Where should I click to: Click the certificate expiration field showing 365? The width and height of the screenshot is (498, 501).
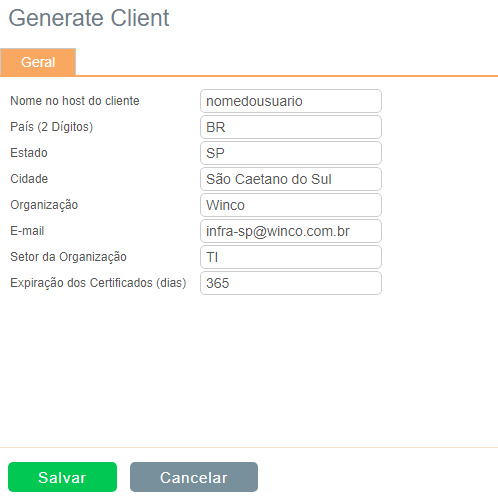[291, 283]
